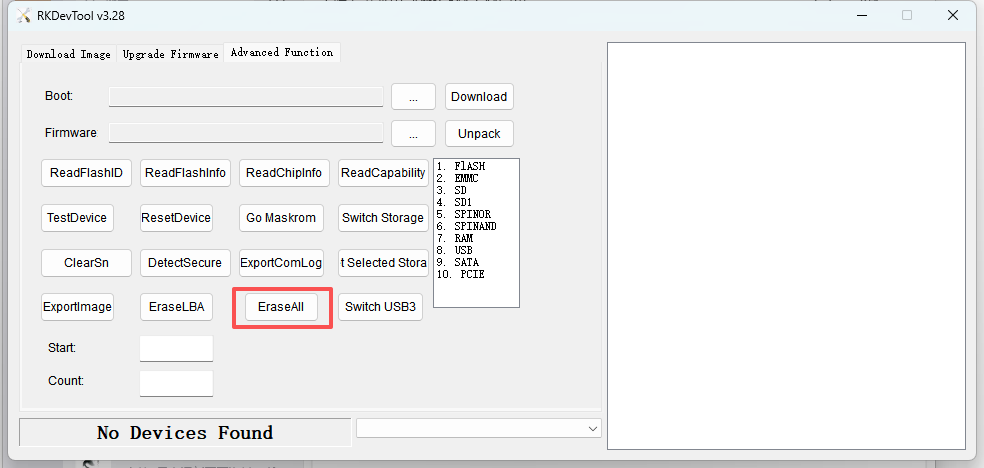
Task: Click the Switch USB3 button
Action: [381, 307]
